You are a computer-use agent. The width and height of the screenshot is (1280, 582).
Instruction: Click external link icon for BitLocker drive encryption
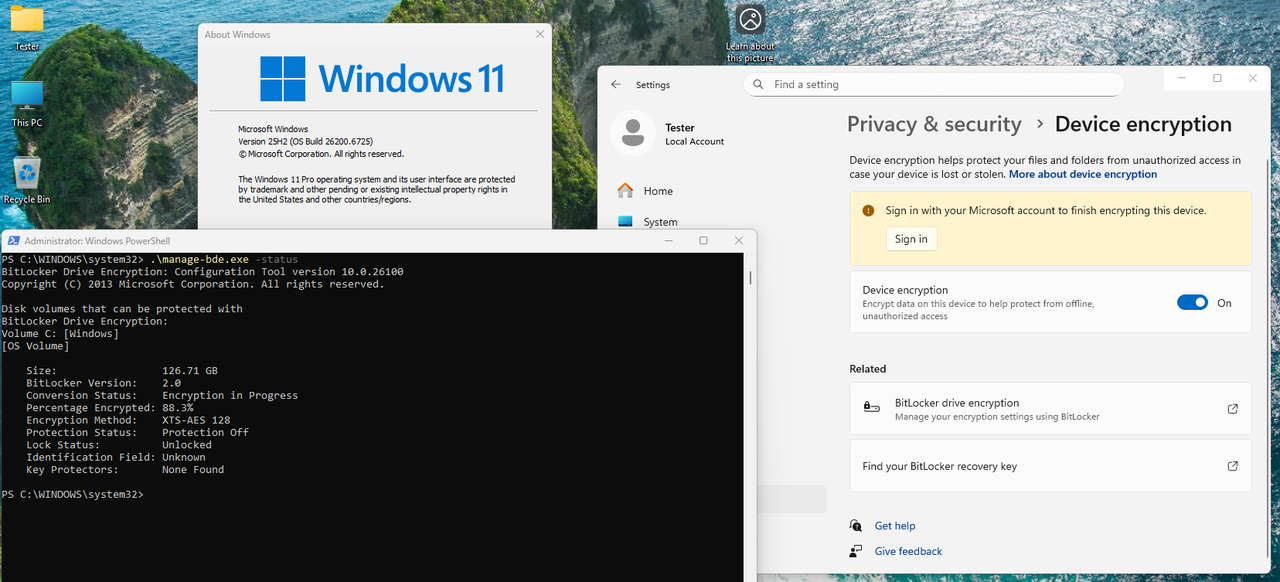coord(1233,409)
